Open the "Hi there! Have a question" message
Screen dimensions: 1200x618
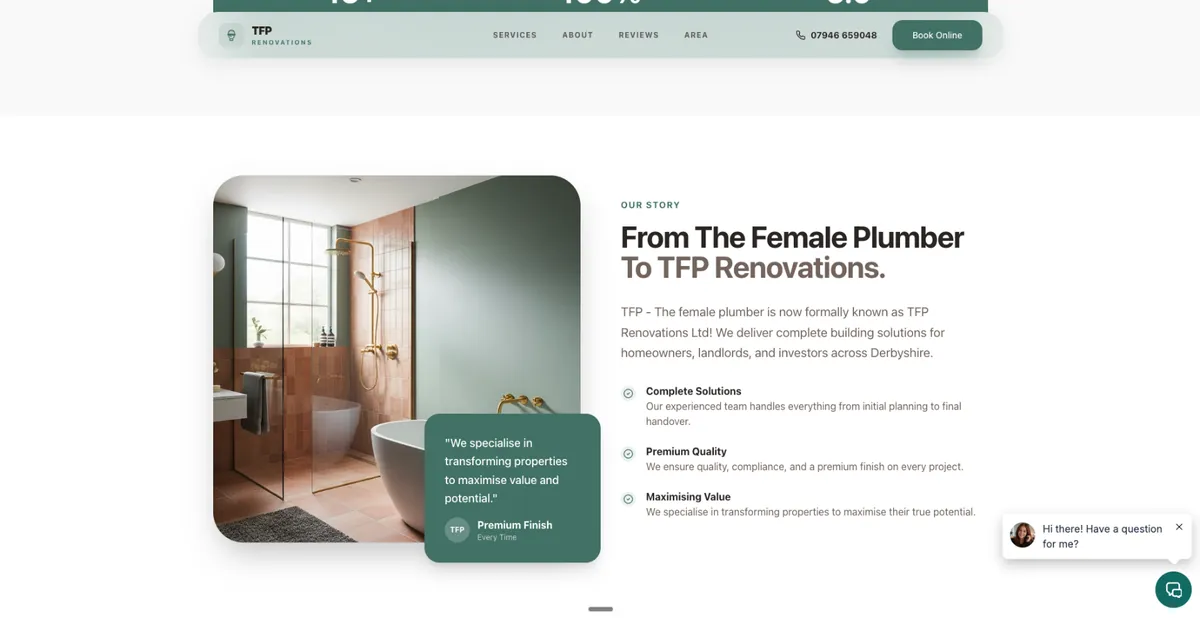coord(1102,536)
